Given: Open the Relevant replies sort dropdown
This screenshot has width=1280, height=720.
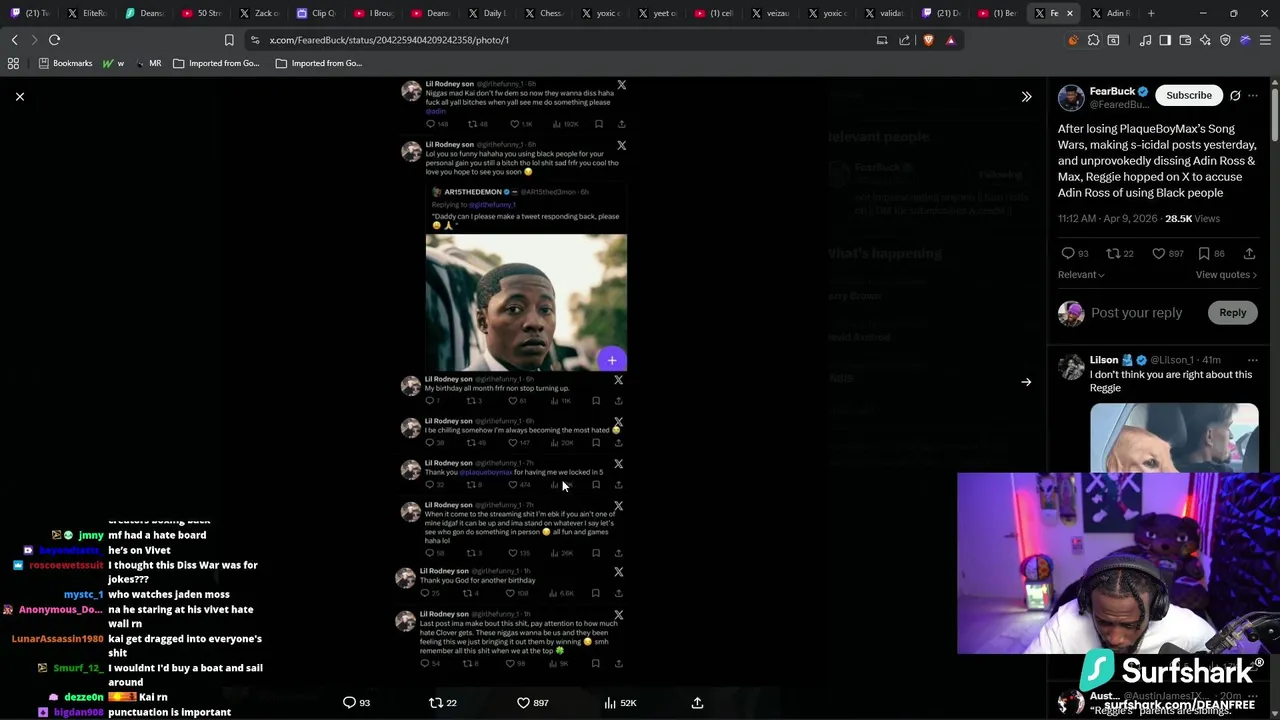Looking at the screenshot, I should (1081, 275).
